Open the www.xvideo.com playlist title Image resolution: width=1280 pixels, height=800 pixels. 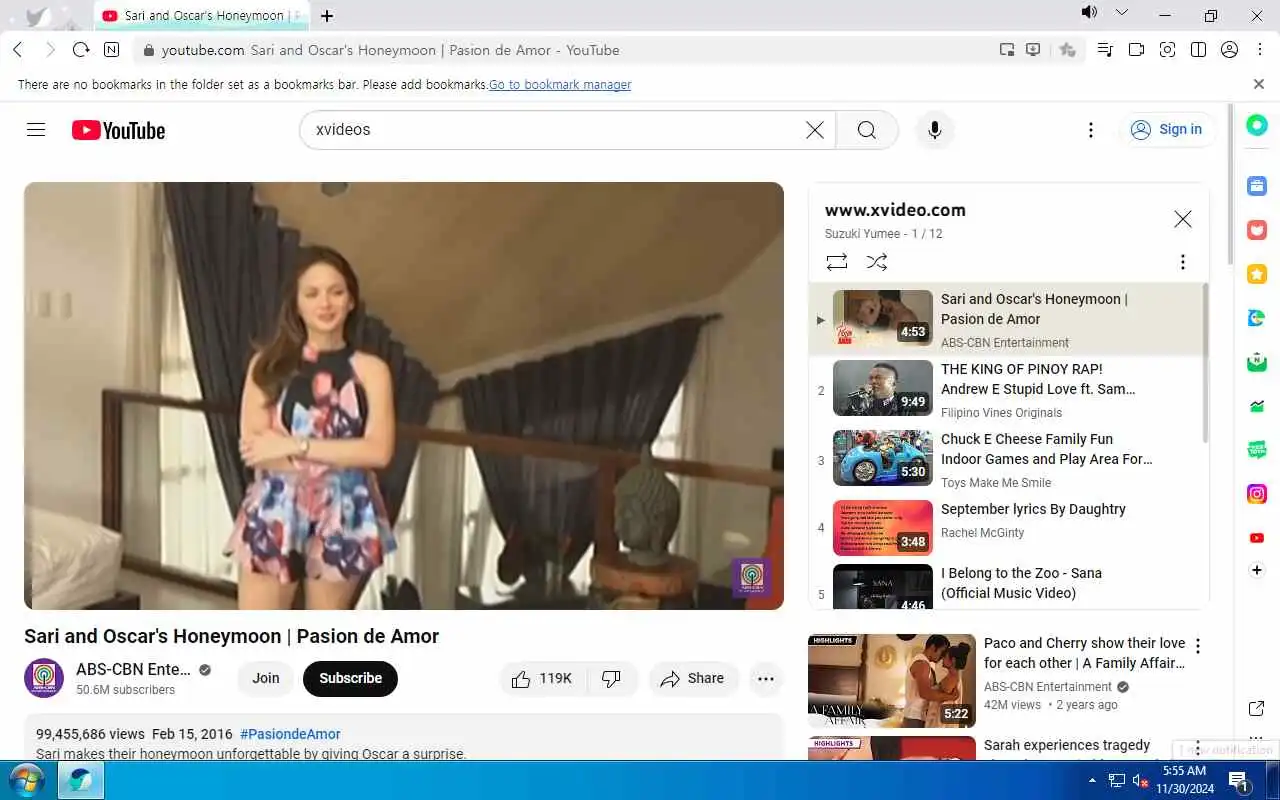pos(895,210)
